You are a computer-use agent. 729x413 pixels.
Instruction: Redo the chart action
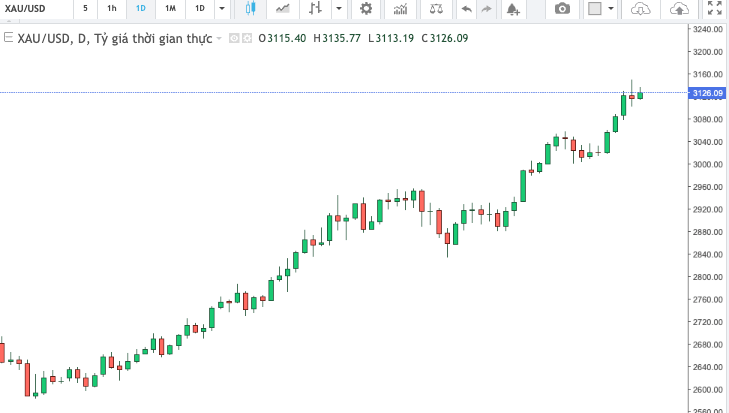(x=486, y=8)
